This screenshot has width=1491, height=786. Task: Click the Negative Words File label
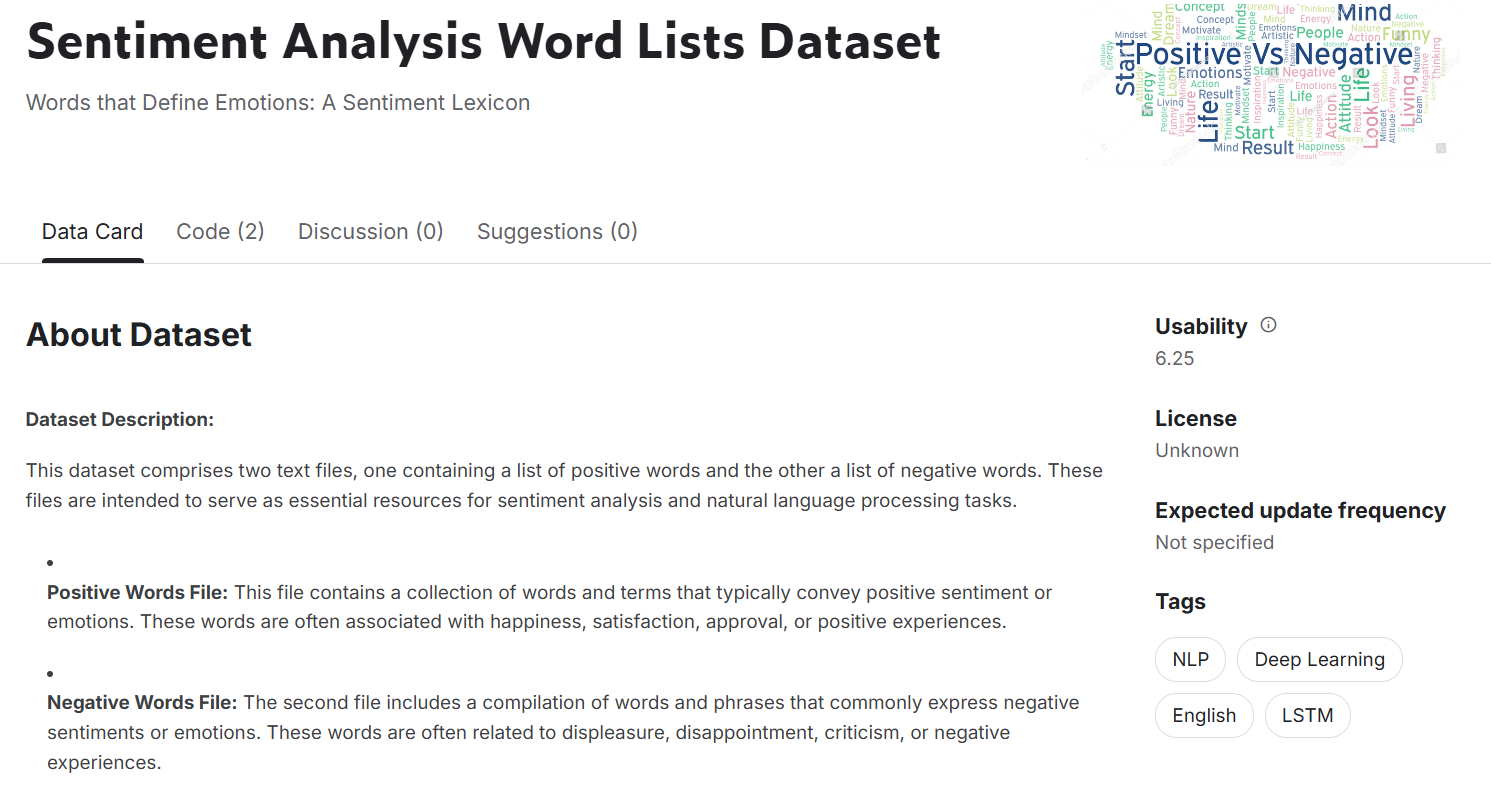[142, 702]
